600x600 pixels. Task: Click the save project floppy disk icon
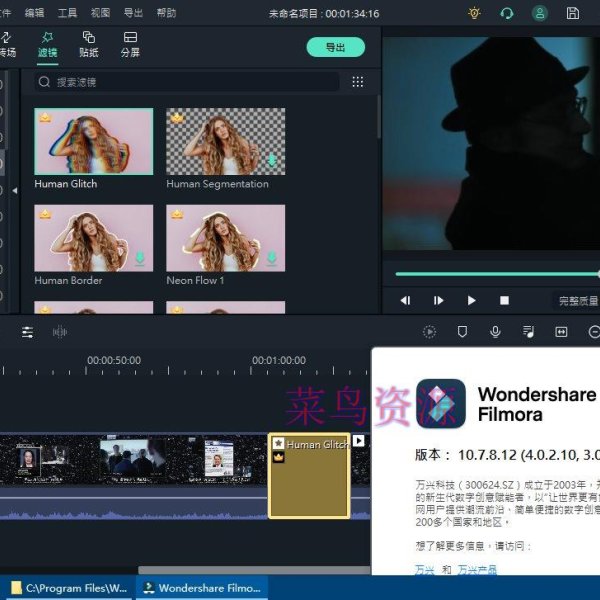(x=573, y=13)
